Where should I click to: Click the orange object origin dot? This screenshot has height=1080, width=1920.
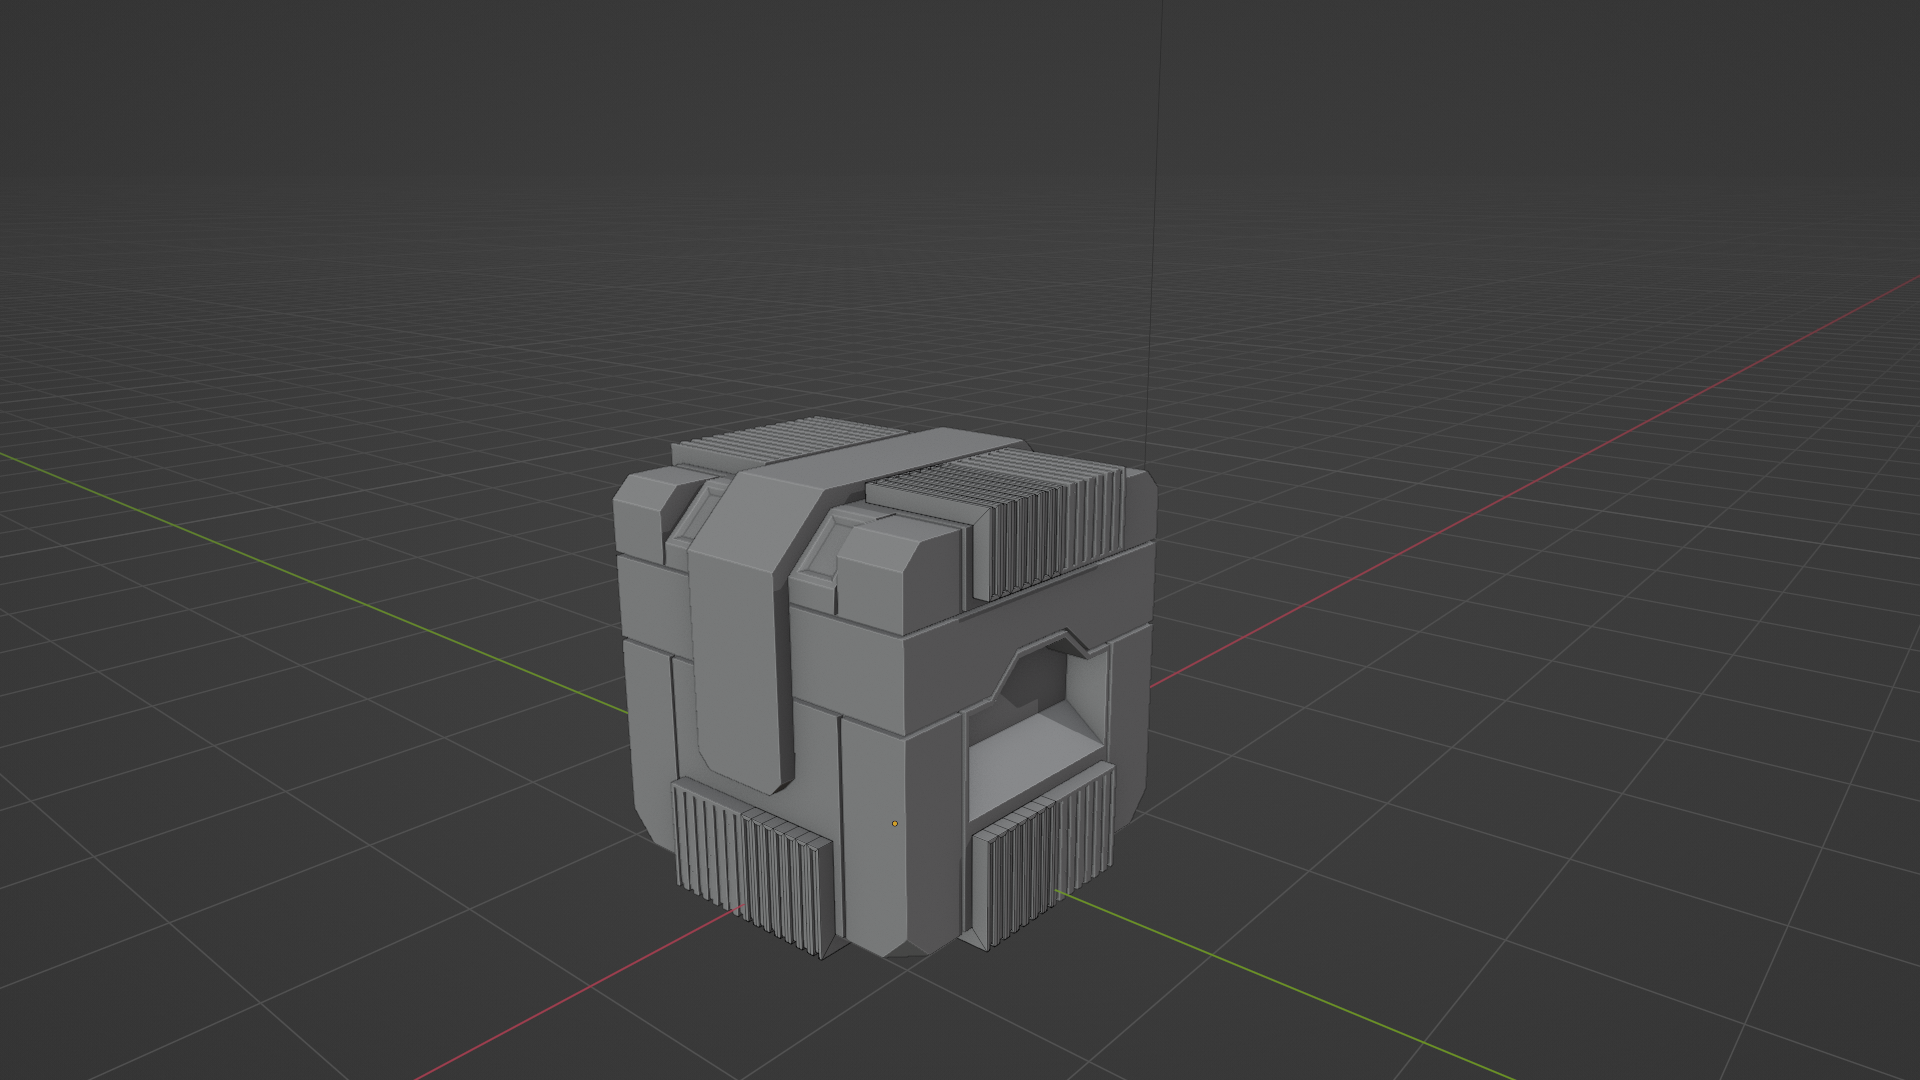tap(895, 824)
